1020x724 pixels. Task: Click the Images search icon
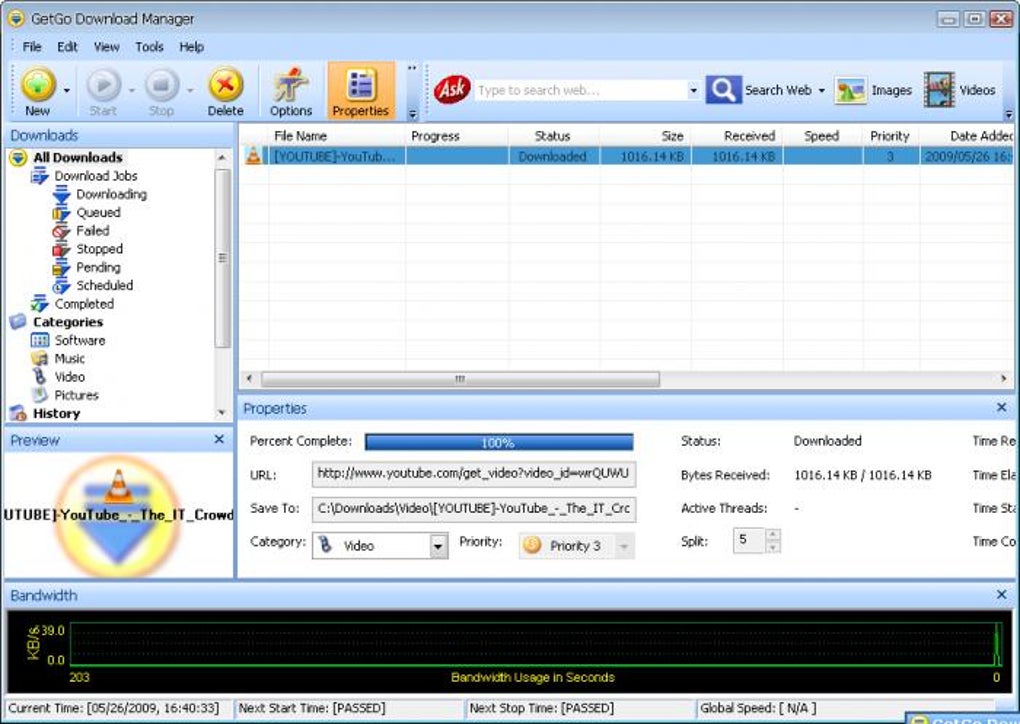pos(851,90)
